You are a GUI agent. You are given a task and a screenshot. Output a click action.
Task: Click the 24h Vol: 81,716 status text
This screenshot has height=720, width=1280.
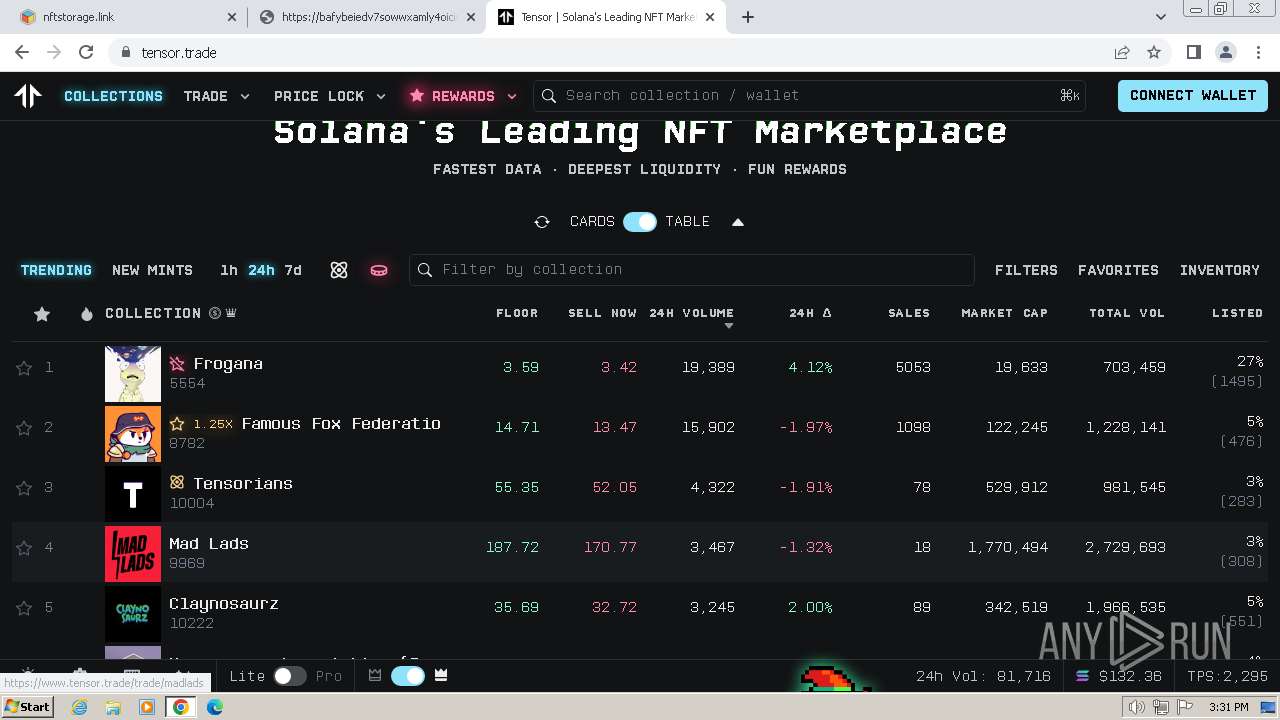[983, 676]
